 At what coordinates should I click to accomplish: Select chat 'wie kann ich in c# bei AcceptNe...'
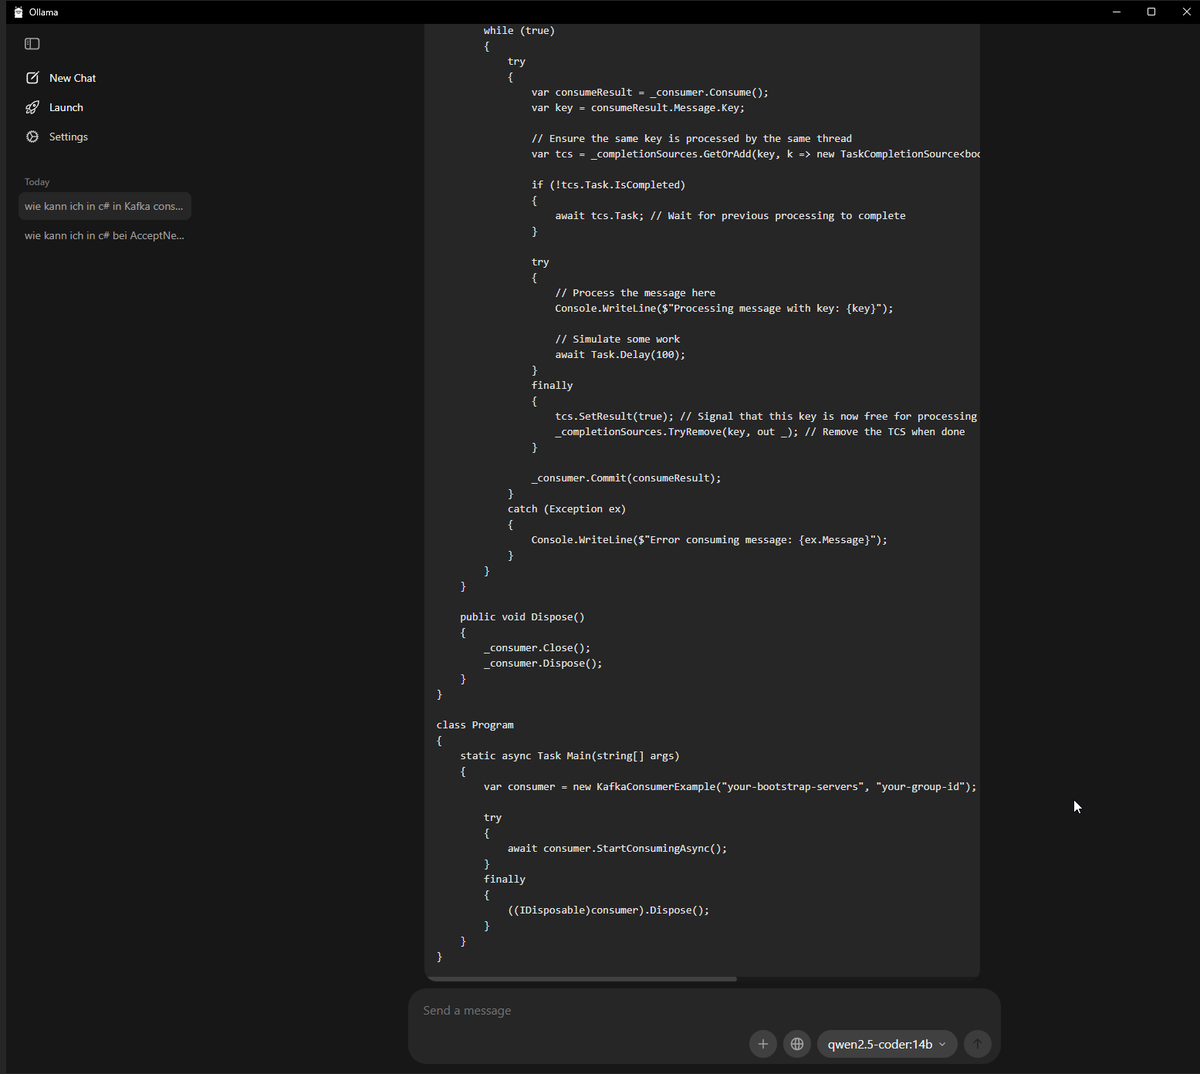tap(105, 236)
